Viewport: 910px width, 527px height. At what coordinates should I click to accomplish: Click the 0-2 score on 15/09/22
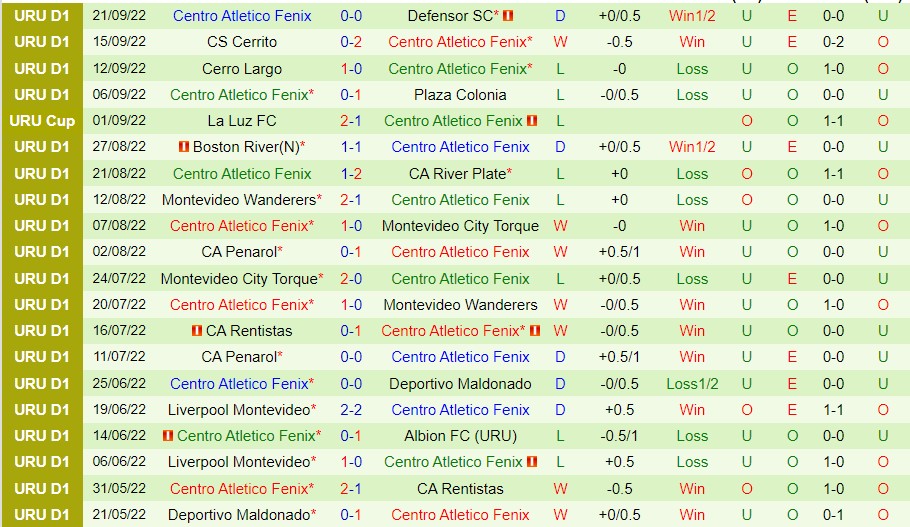pos(351,42)
